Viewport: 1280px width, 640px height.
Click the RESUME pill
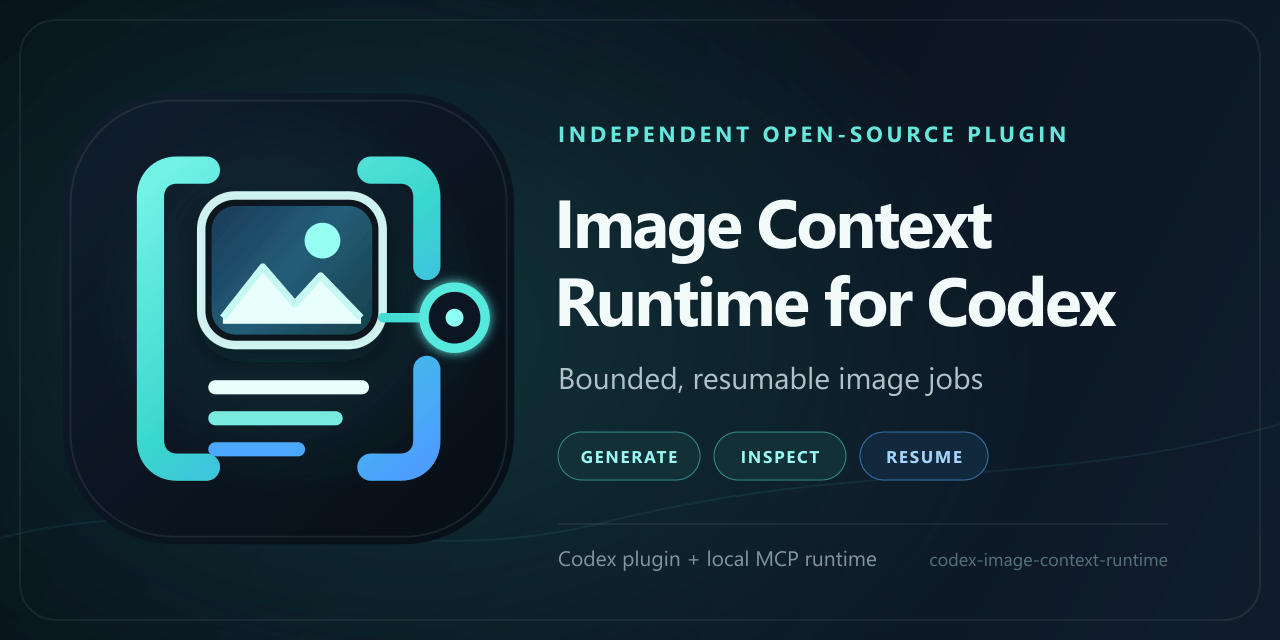pyautogui.click(x=924, y=457)
